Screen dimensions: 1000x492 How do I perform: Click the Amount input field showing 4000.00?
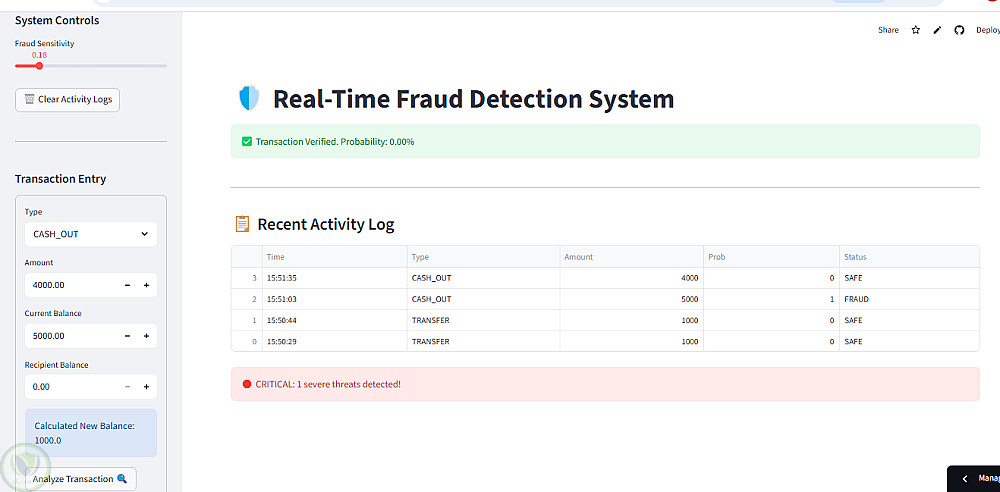tap(71, 285)
